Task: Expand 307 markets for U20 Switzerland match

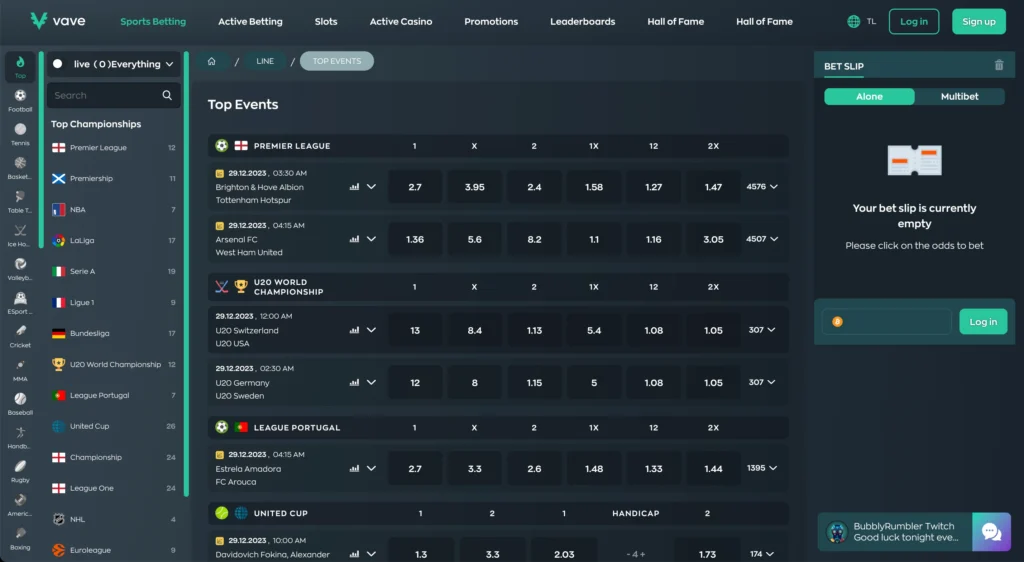Action: pyautogui.click(x=762, y=330)
